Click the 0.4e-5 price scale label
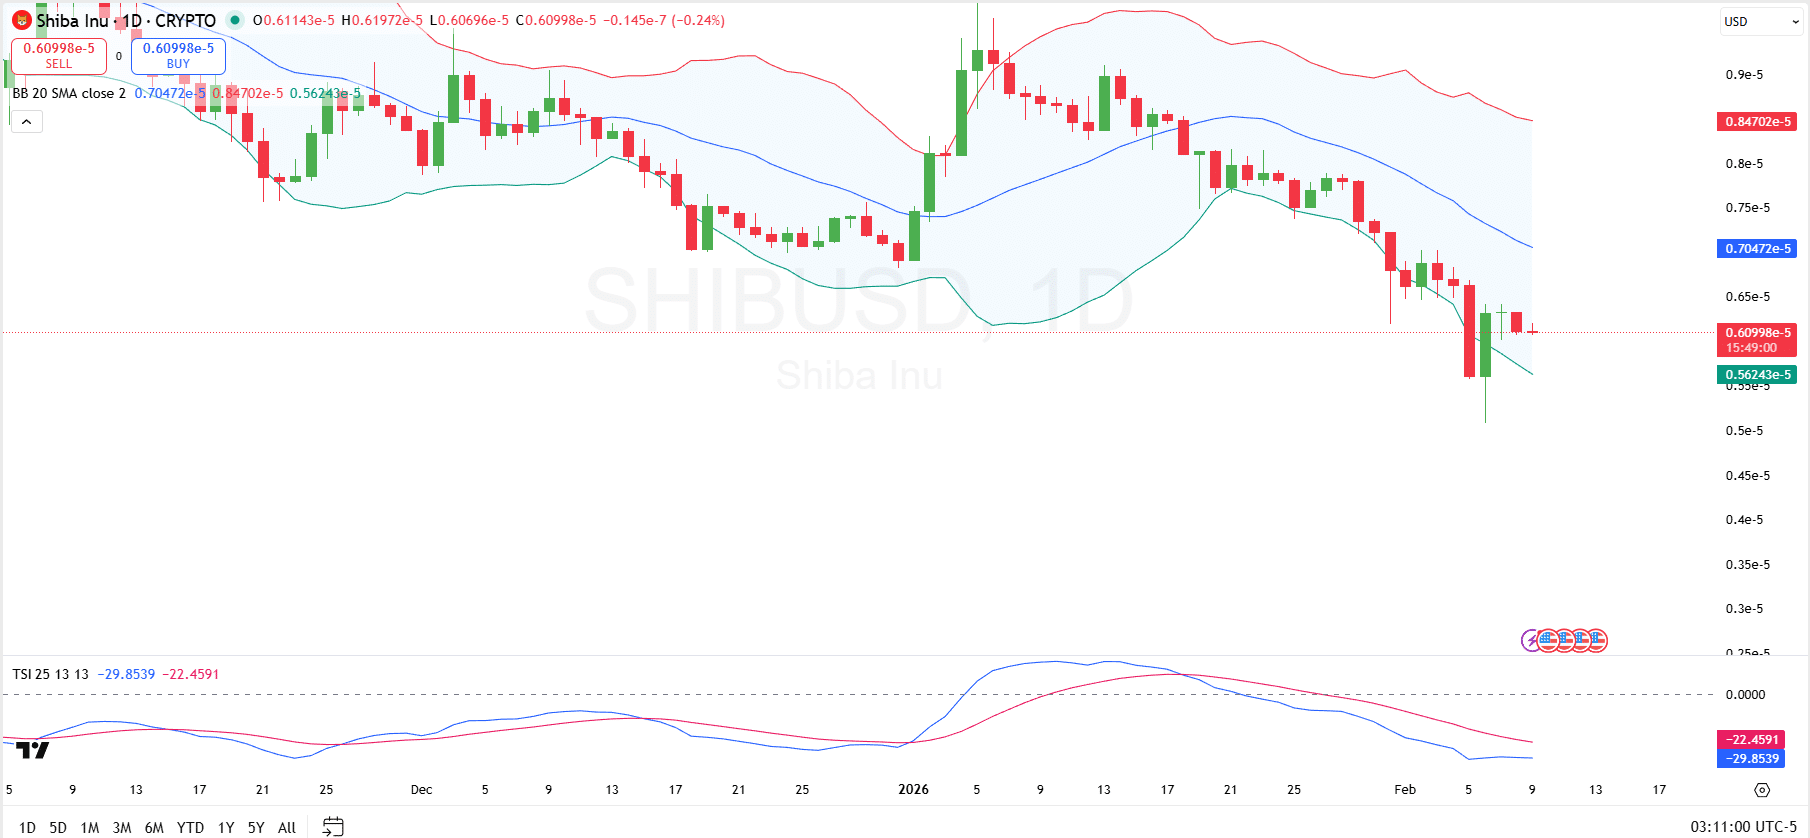This screenshot has width=1810, height=838. [x=1745, y=520]
